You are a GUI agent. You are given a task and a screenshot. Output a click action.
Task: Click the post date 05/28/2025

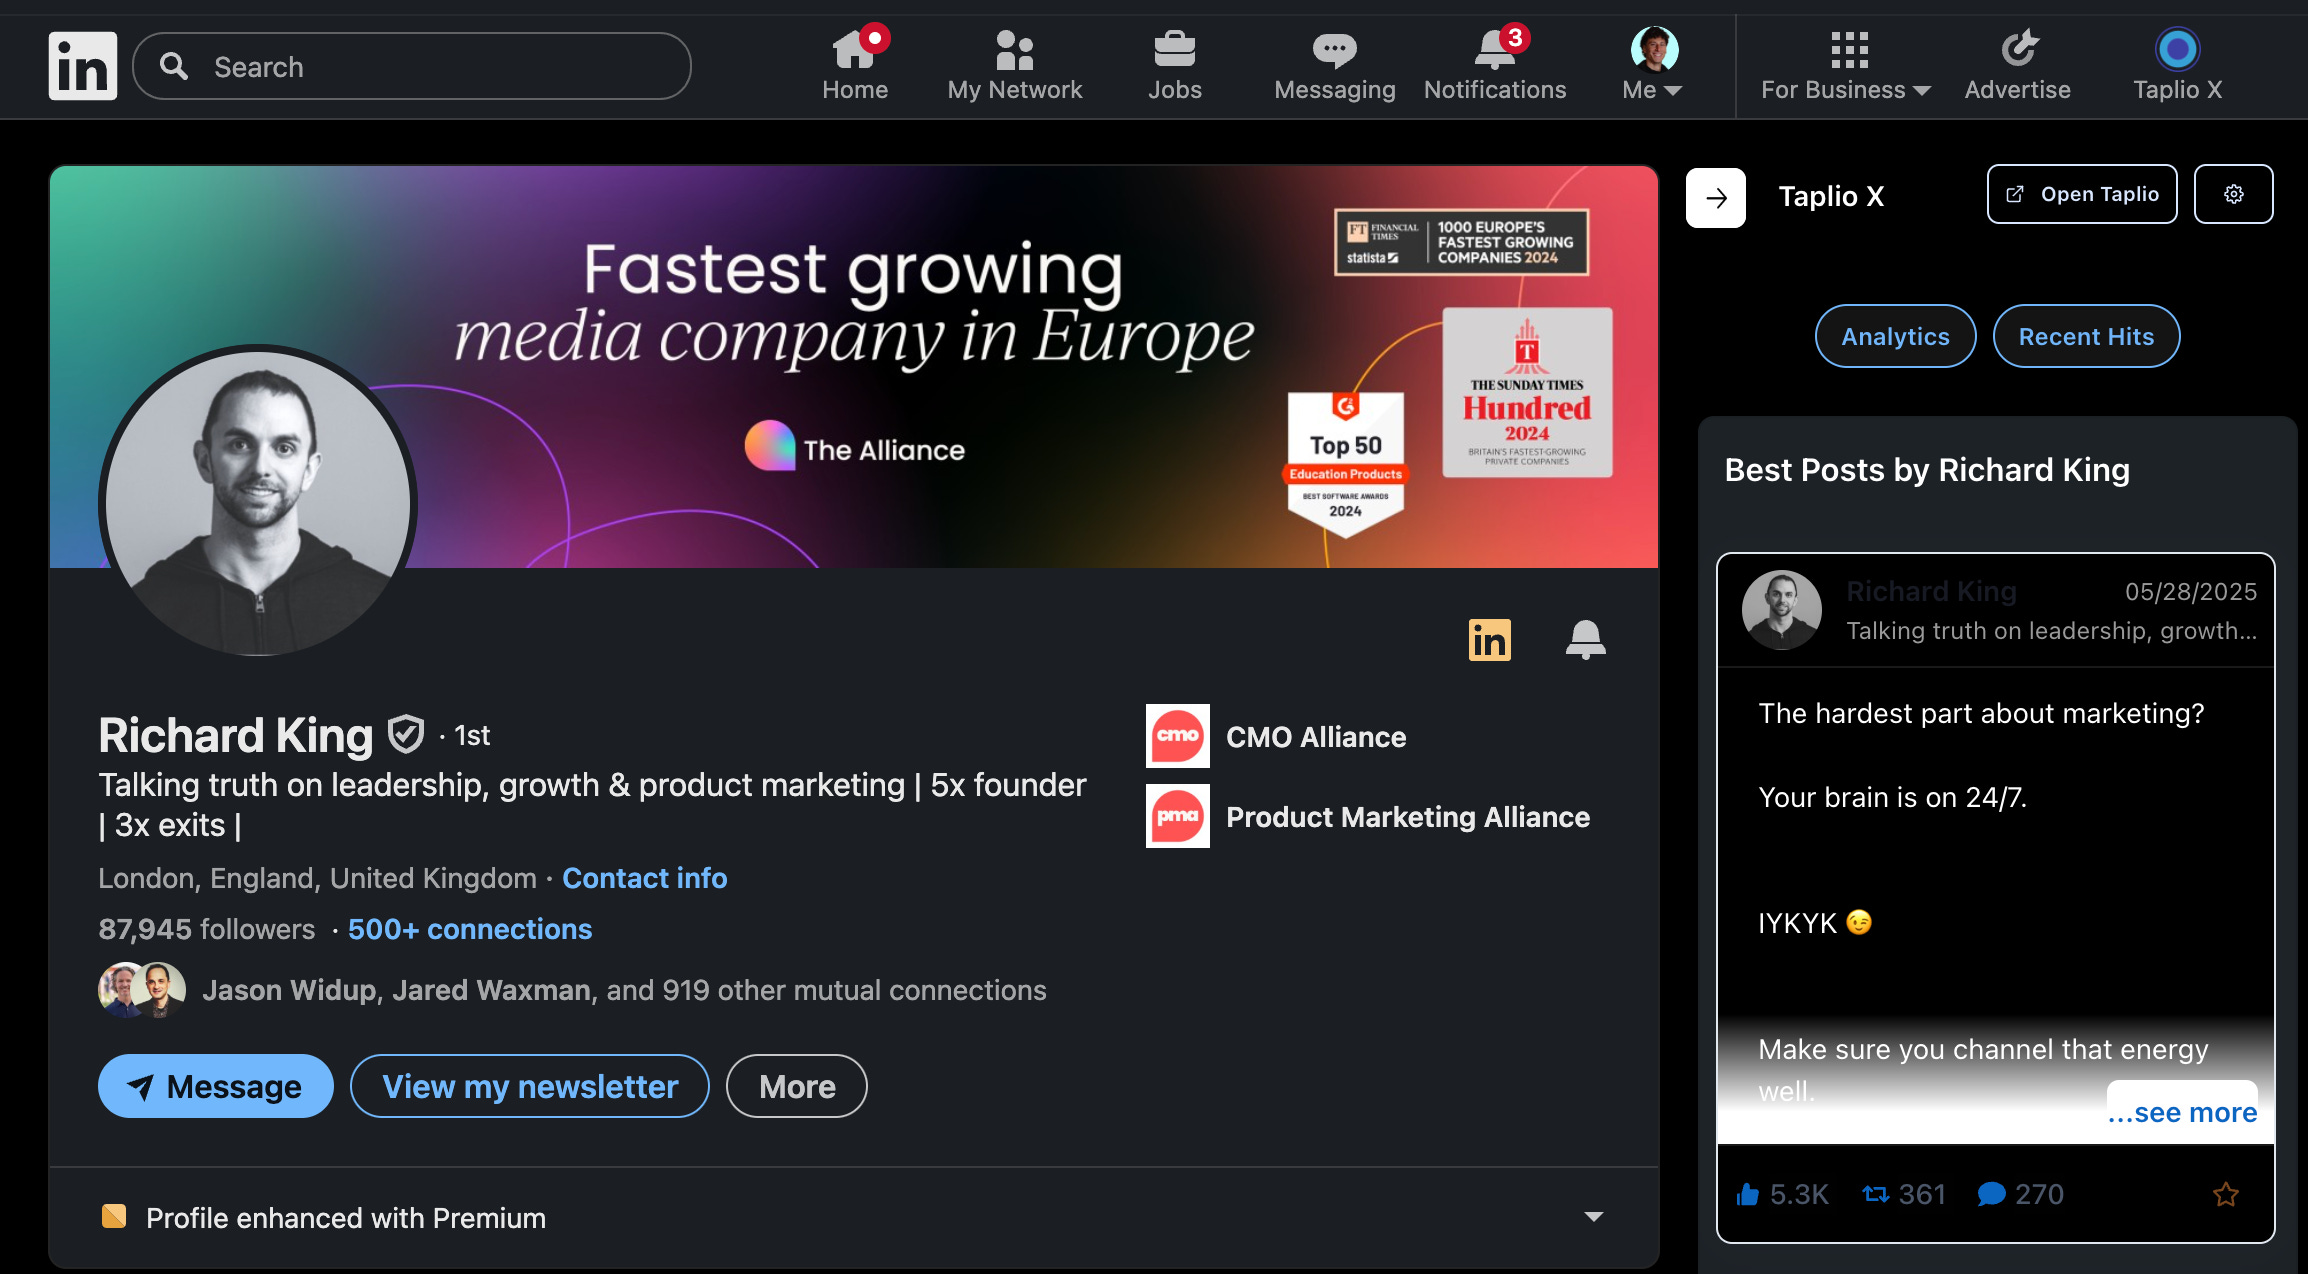2191,592
